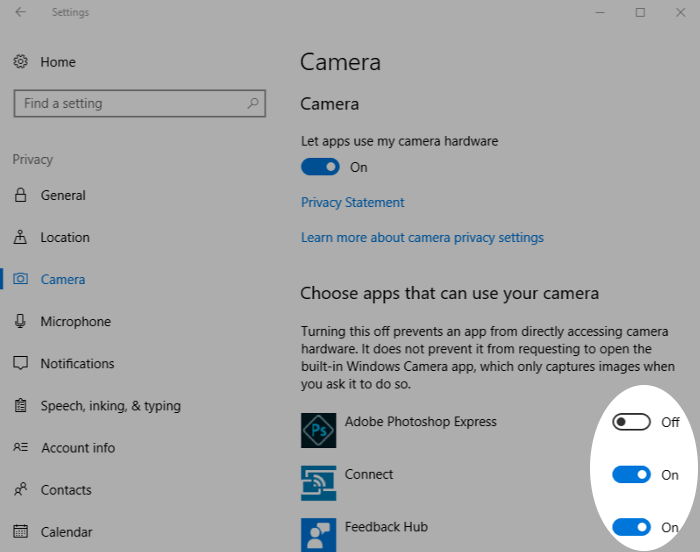Click the Speech, inking clipboard icon

coord(21,405)
